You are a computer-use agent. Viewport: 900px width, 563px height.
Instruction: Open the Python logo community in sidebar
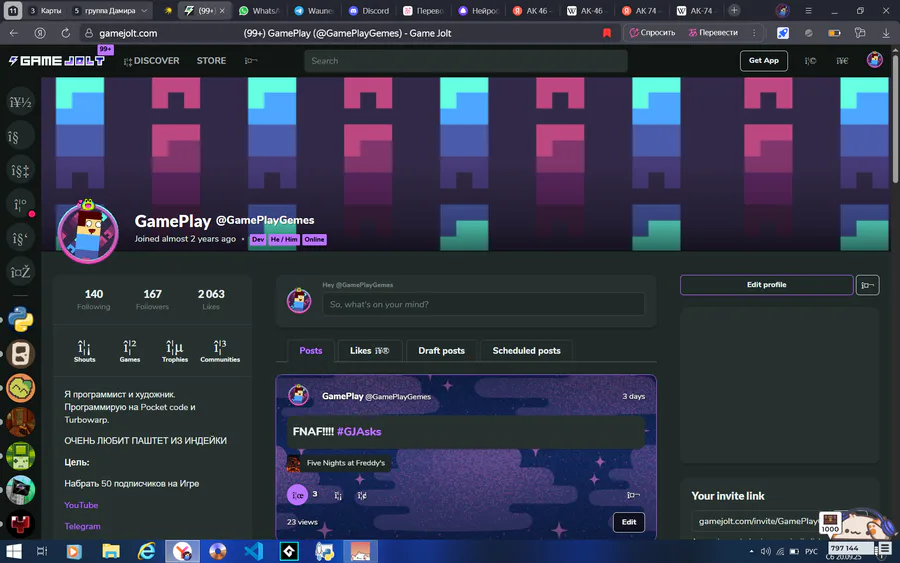21,319
